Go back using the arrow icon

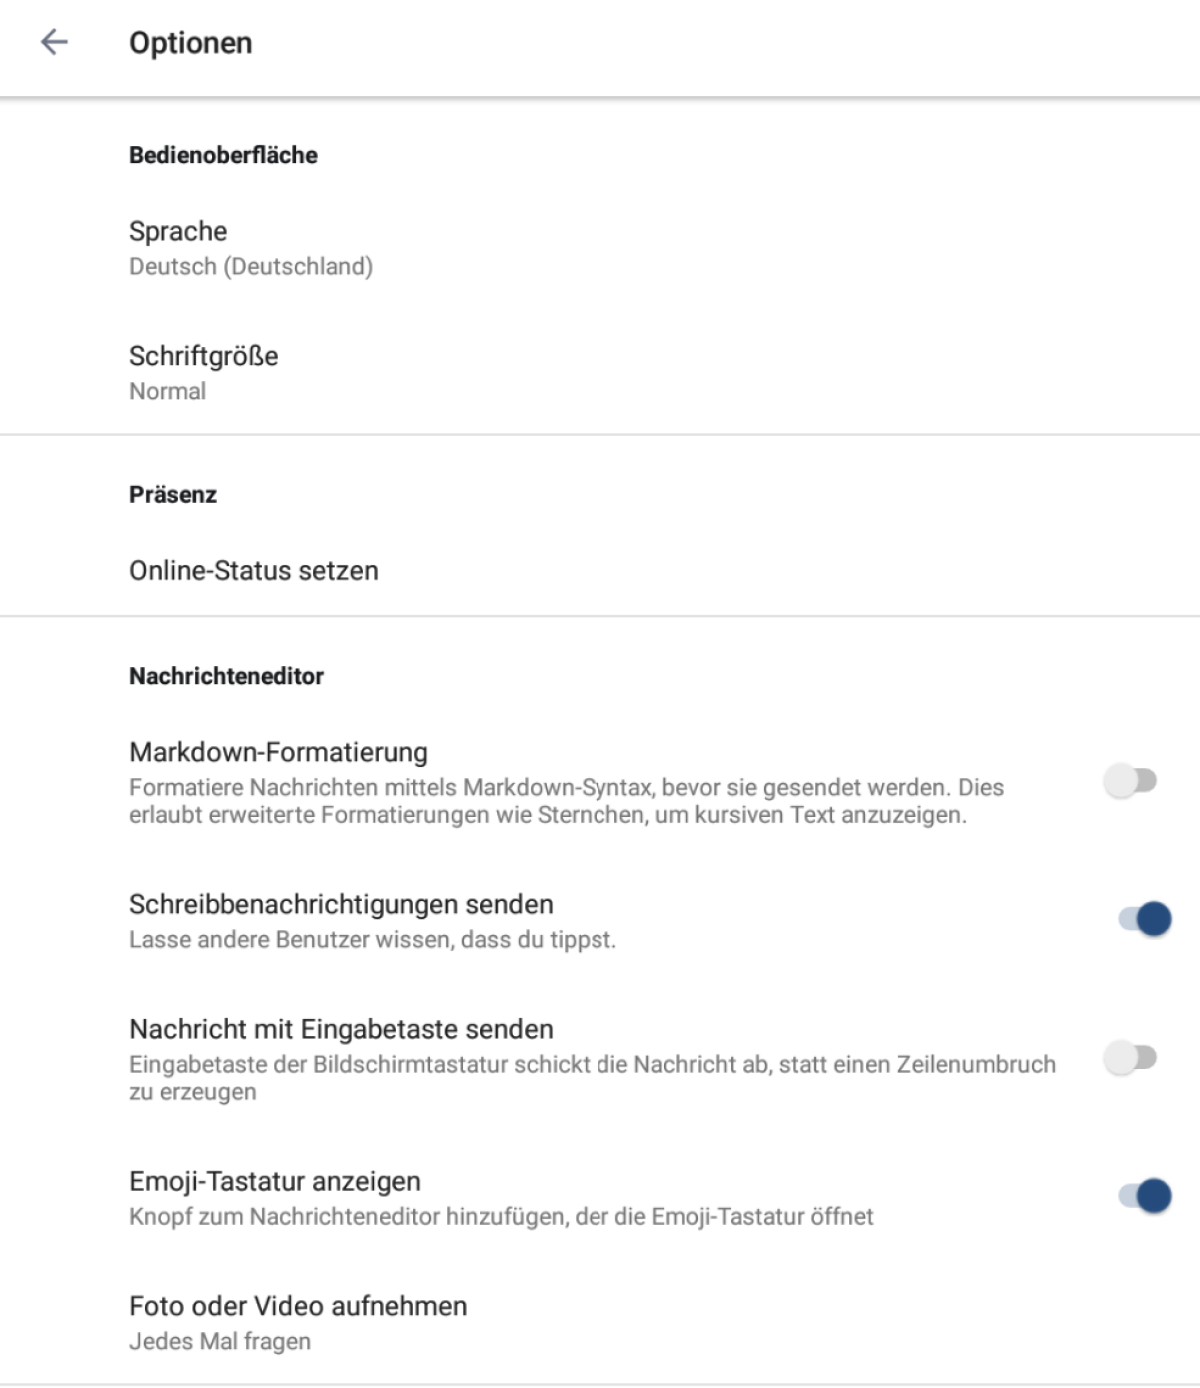54,42
